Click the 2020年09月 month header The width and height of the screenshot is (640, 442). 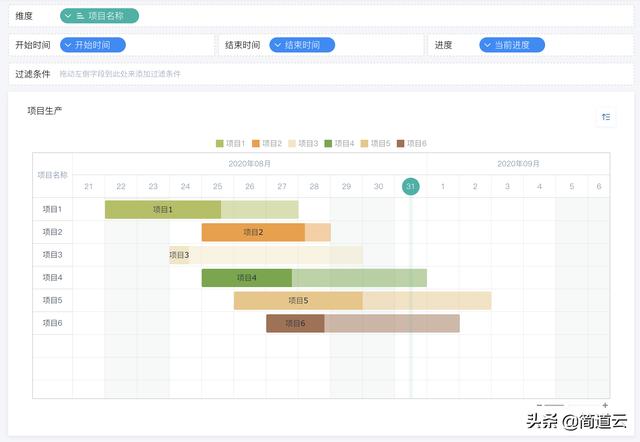(518, 164)
